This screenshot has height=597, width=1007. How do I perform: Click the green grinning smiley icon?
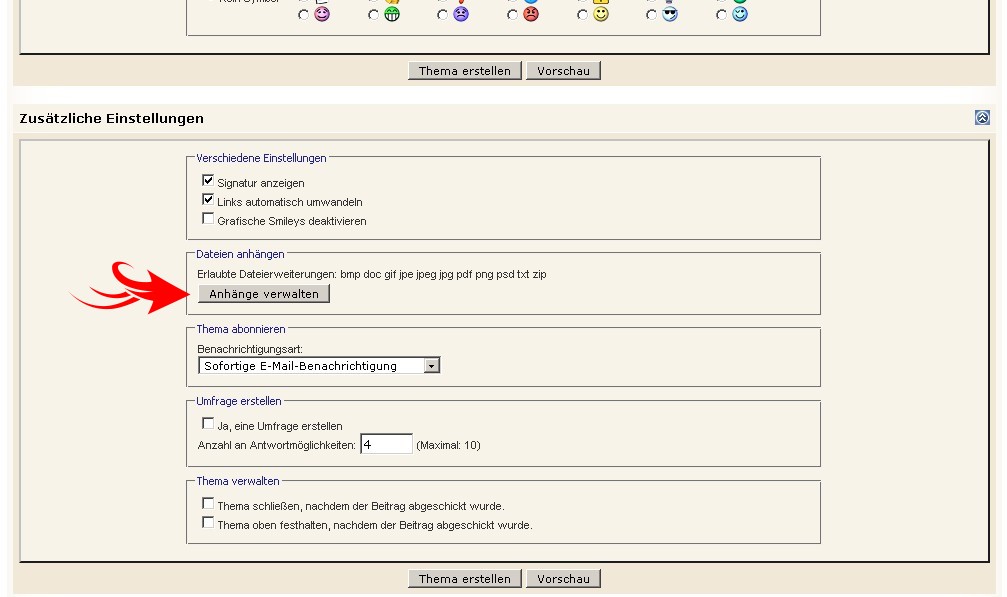[x=391, y=15]
